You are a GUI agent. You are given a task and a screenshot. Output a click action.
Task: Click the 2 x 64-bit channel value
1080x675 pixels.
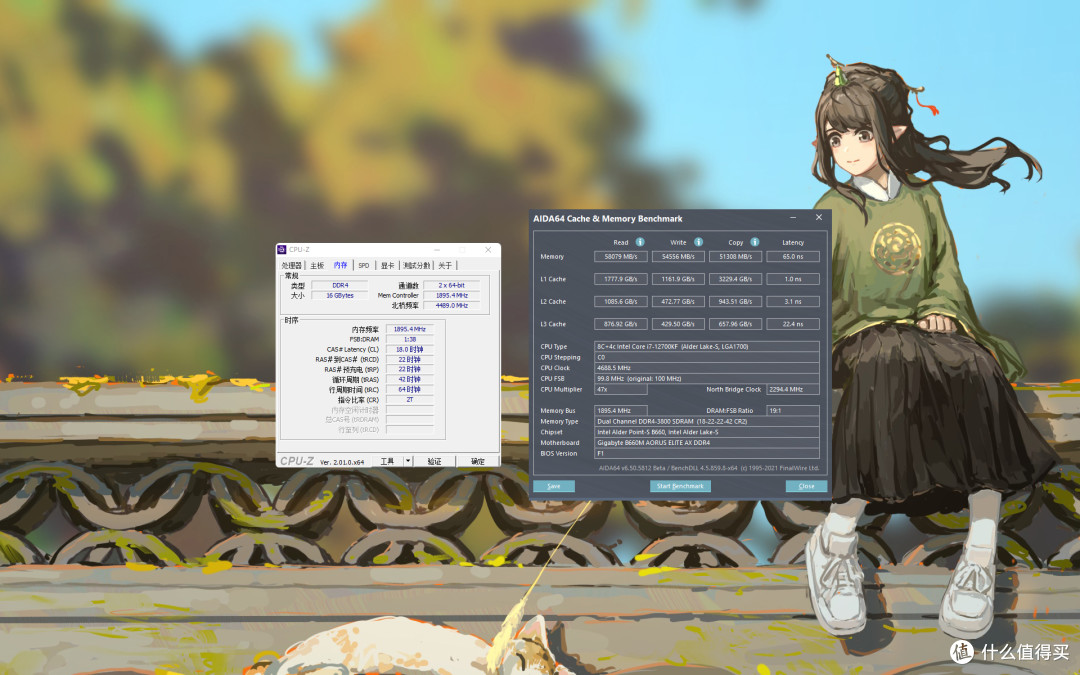(x=452, y=285)
